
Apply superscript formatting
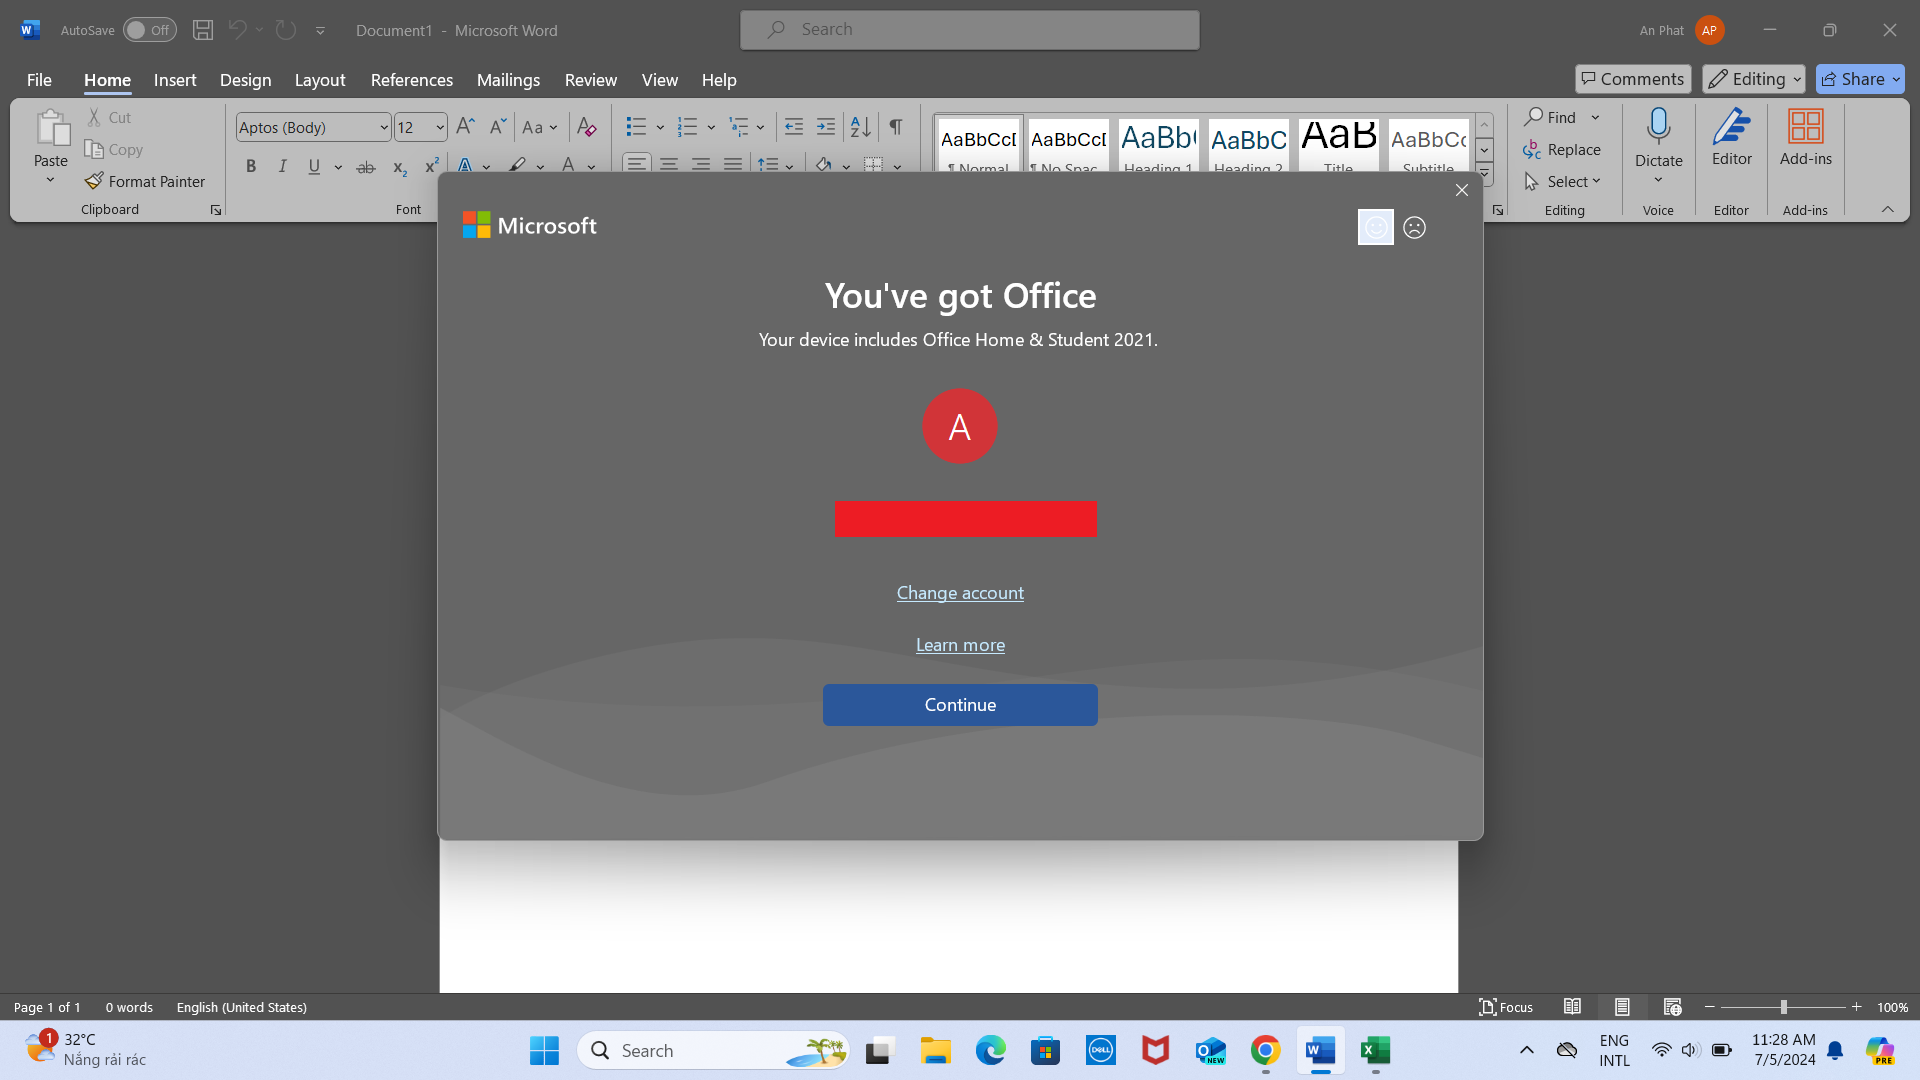(x=431, y=166)
